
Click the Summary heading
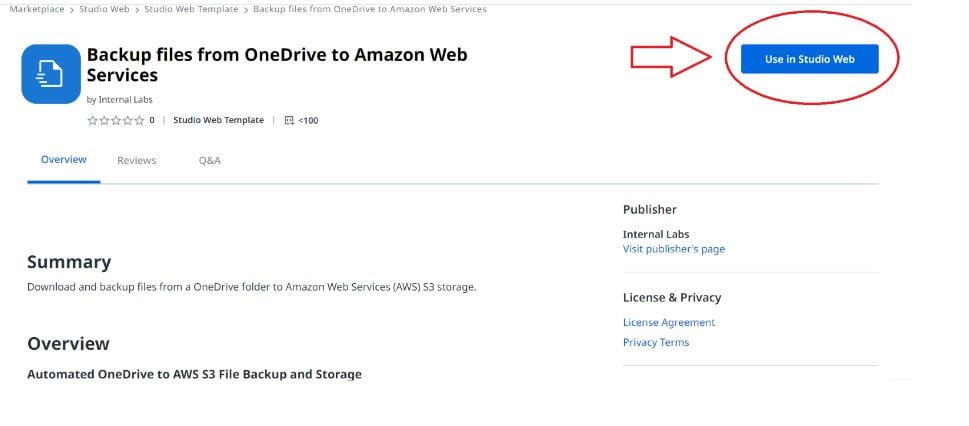(x=69, y=262)
